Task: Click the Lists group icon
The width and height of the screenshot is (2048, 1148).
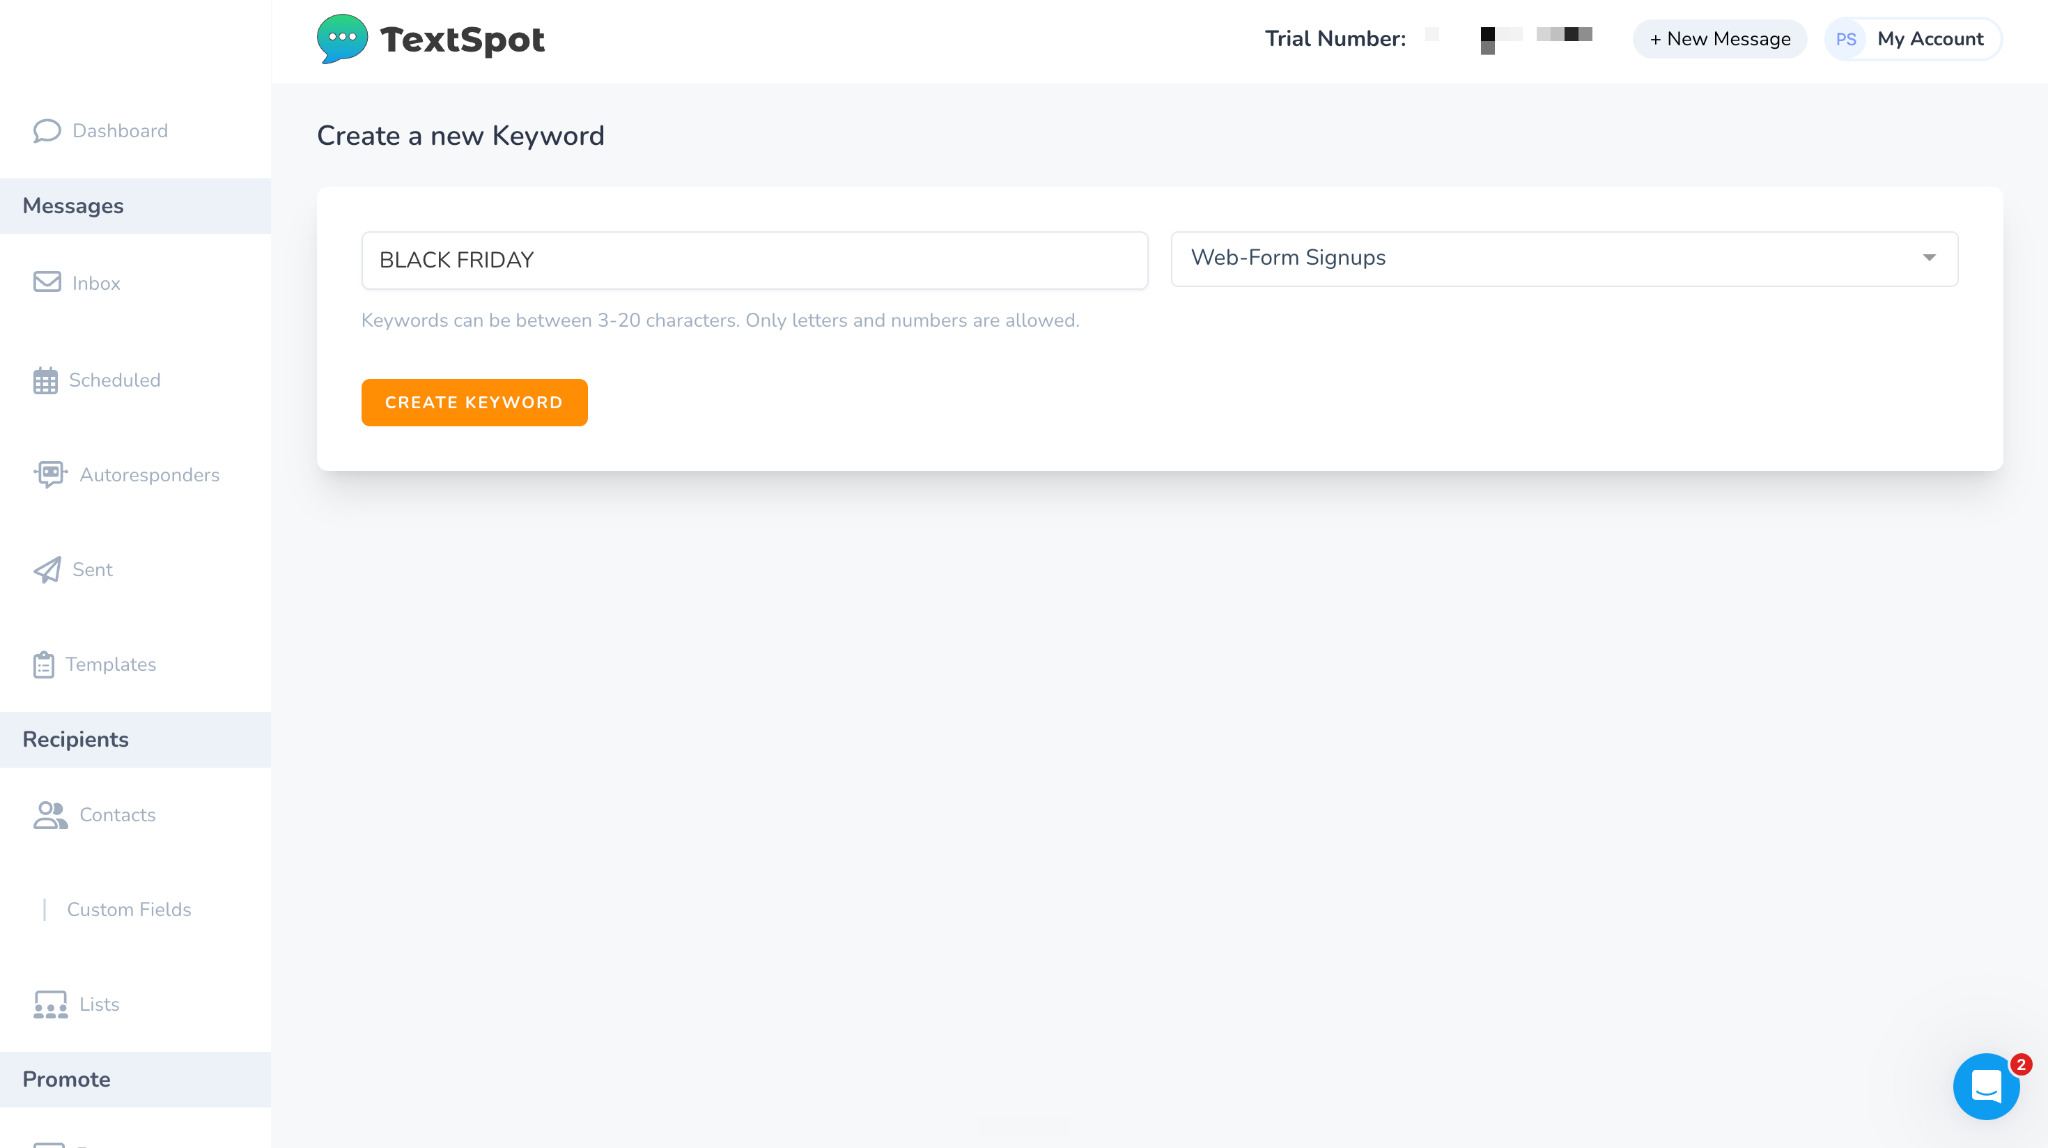Action: (x=50, y=1004)
